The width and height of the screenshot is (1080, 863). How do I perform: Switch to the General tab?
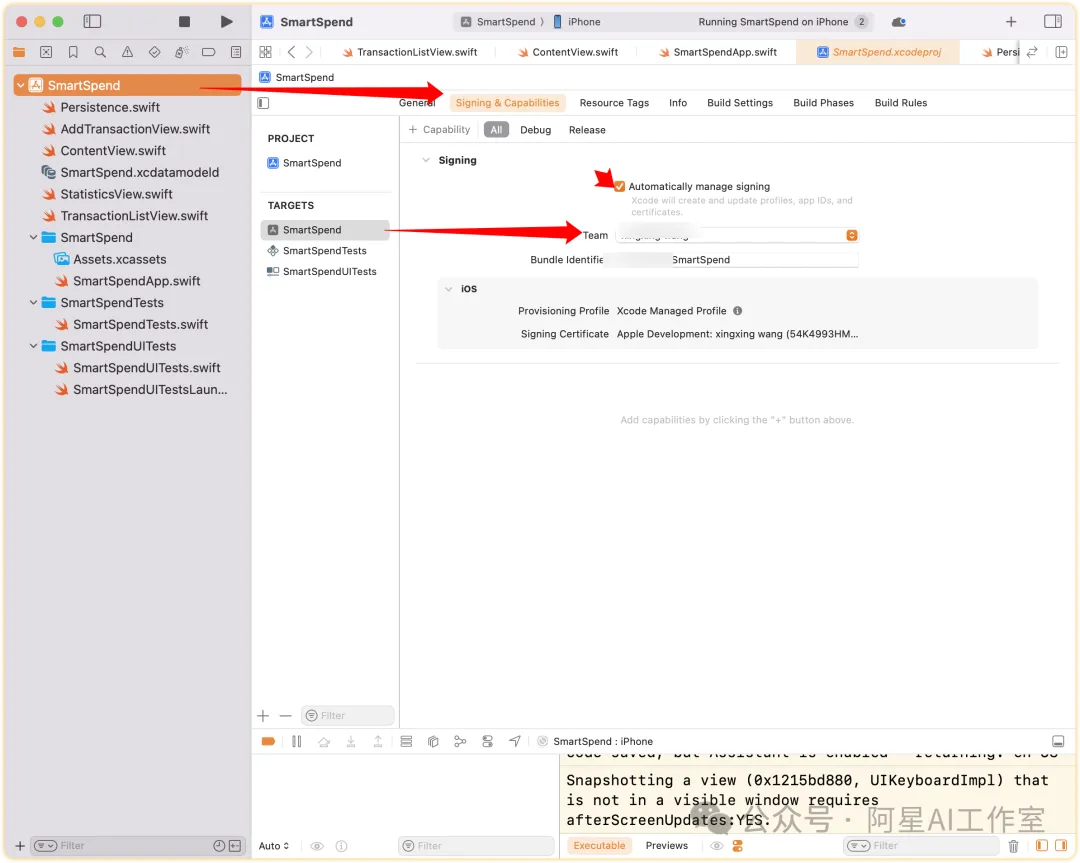click(417, 103)
